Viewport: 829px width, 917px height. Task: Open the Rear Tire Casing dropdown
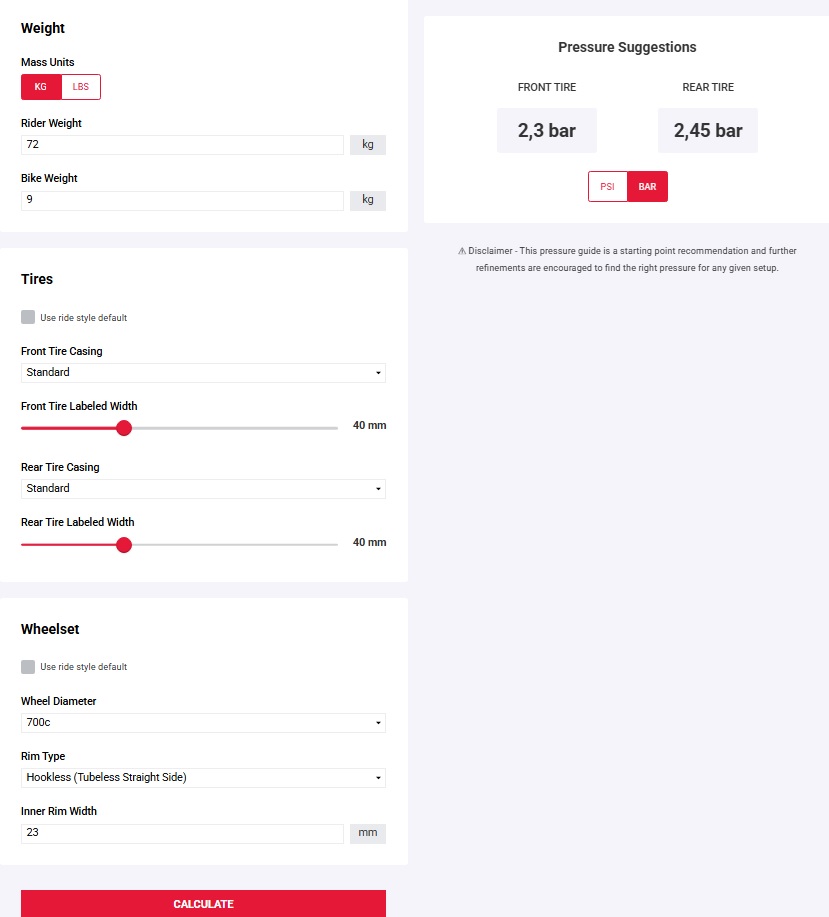point(203,489)
